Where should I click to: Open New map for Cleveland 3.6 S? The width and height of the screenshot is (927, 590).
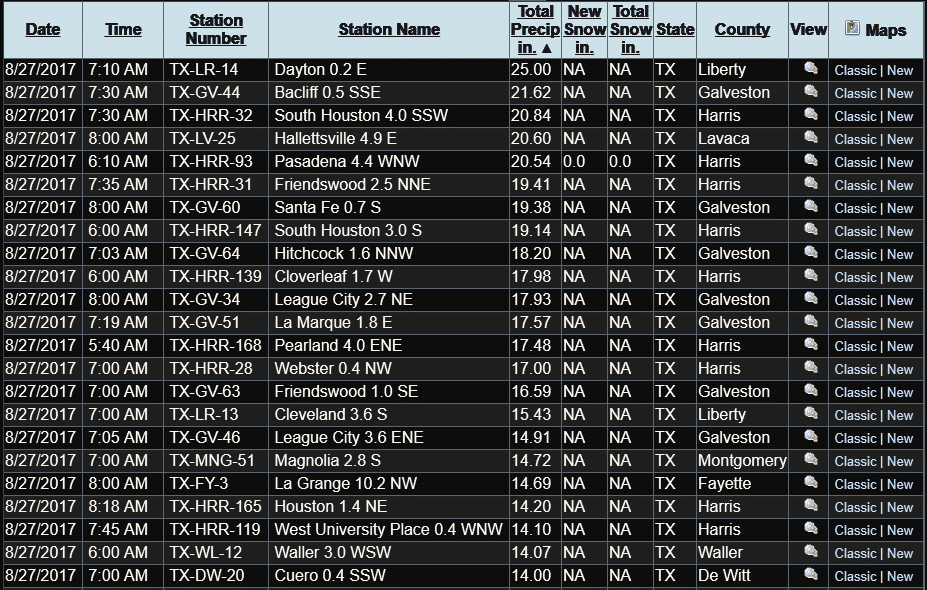point(900,416)
